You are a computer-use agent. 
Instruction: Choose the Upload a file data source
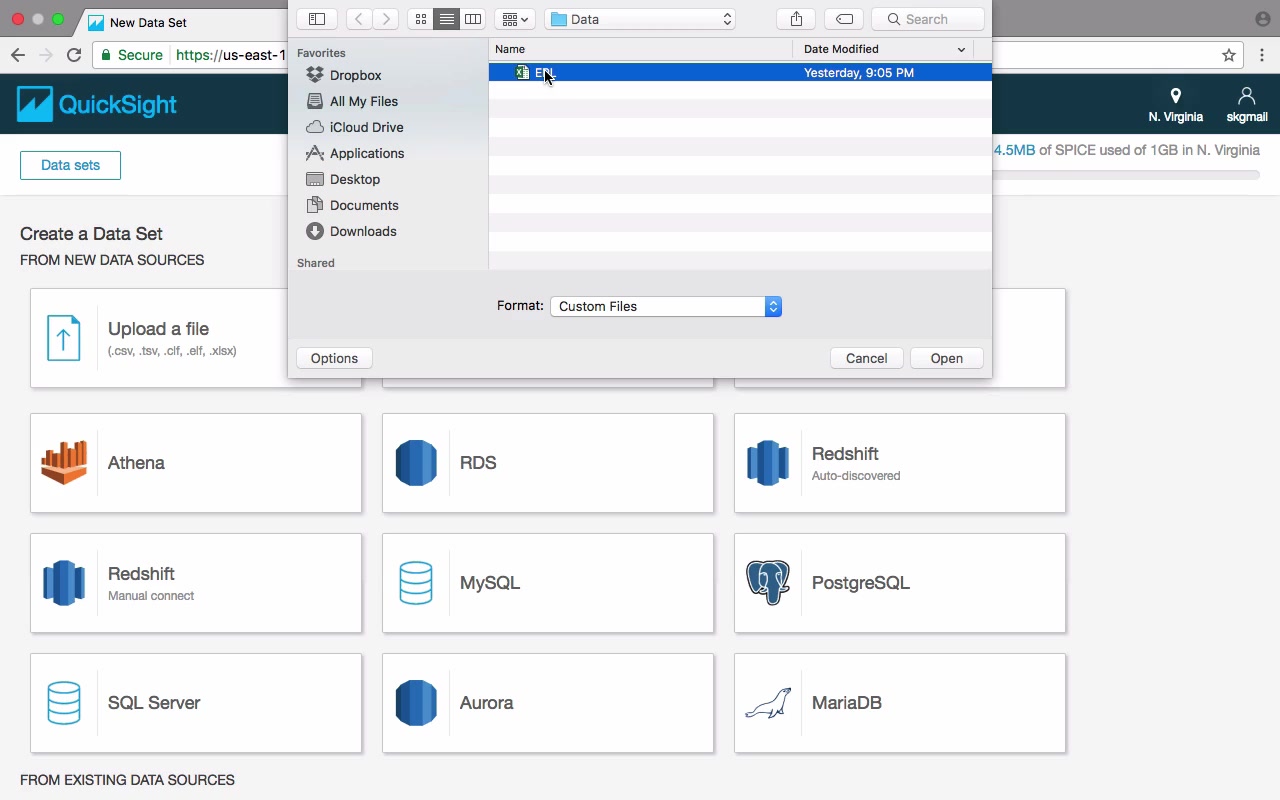tap(196, 338)
